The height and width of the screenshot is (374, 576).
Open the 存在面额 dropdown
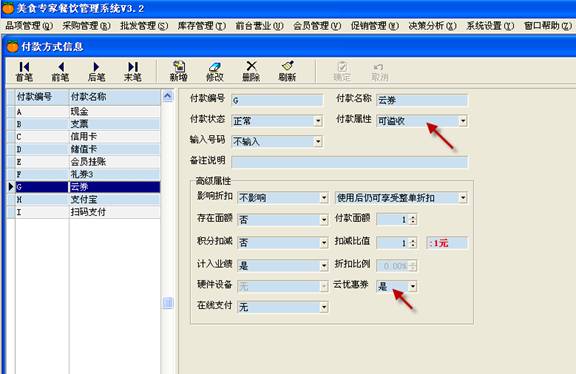pos(324,220)
